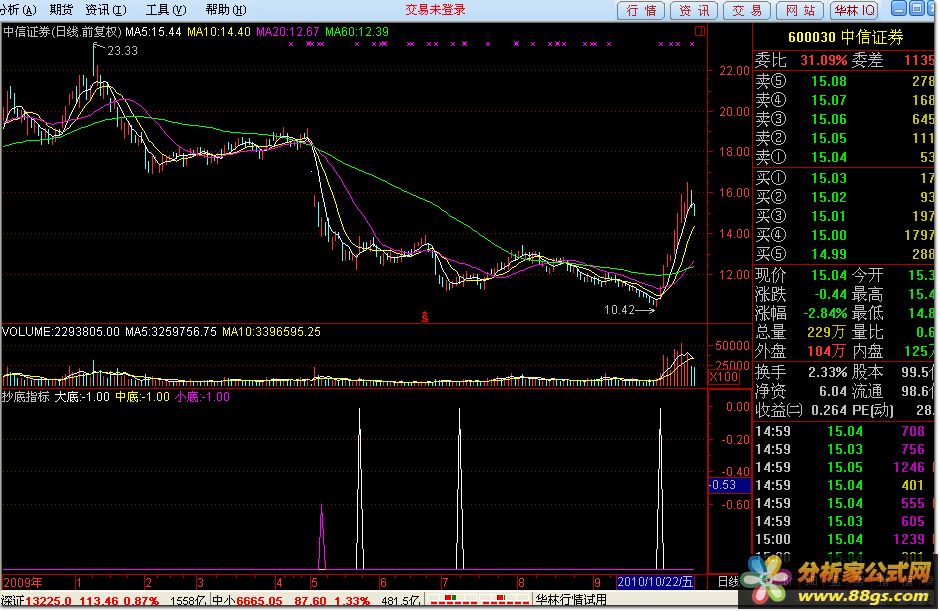Click the 华林行情试用 status bar text
This screenshot has height=611, width=940.
[571, 600]
